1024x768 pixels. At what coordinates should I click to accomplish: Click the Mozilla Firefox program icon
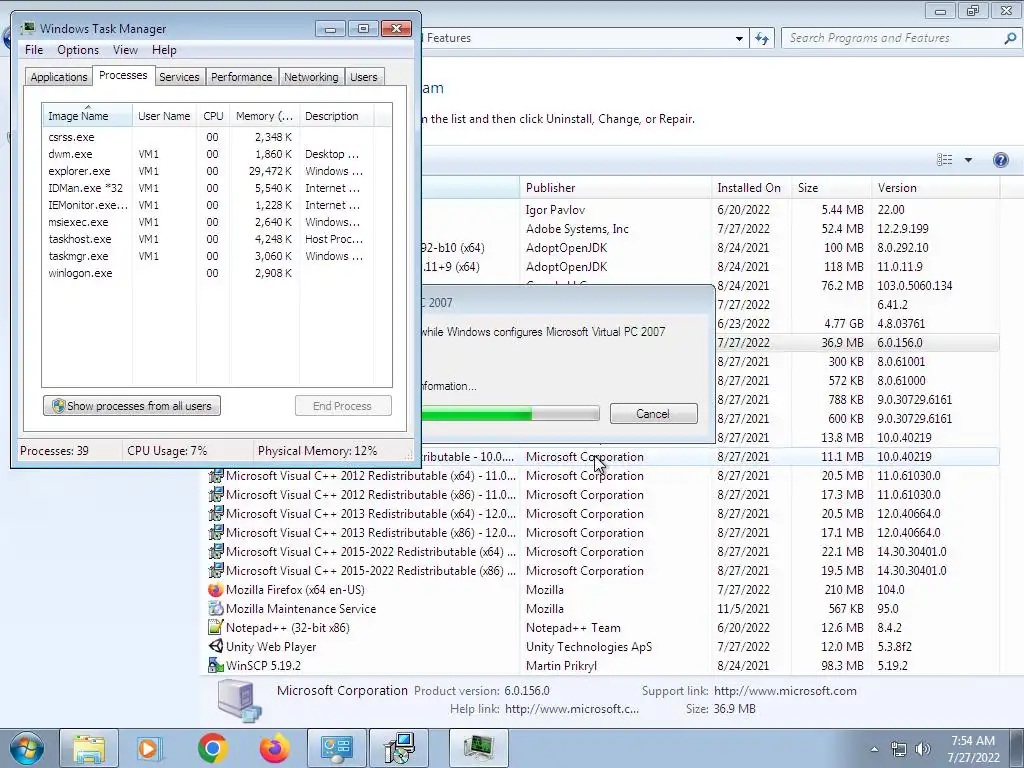click(215, 590)
